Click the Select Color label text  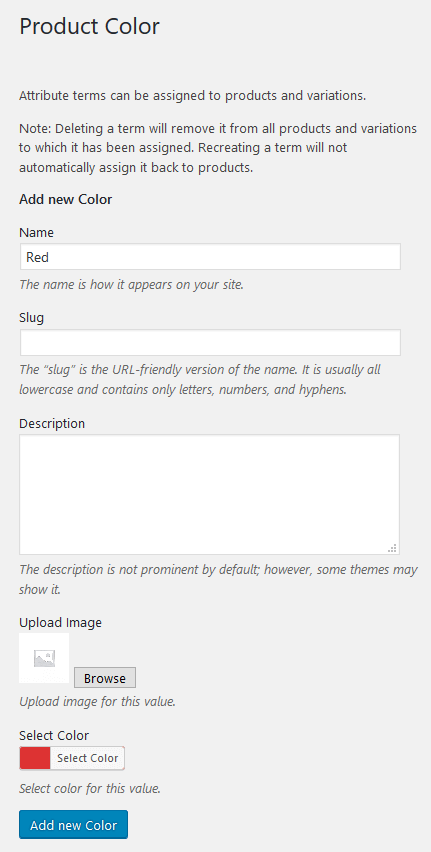[x=54, y=735]
